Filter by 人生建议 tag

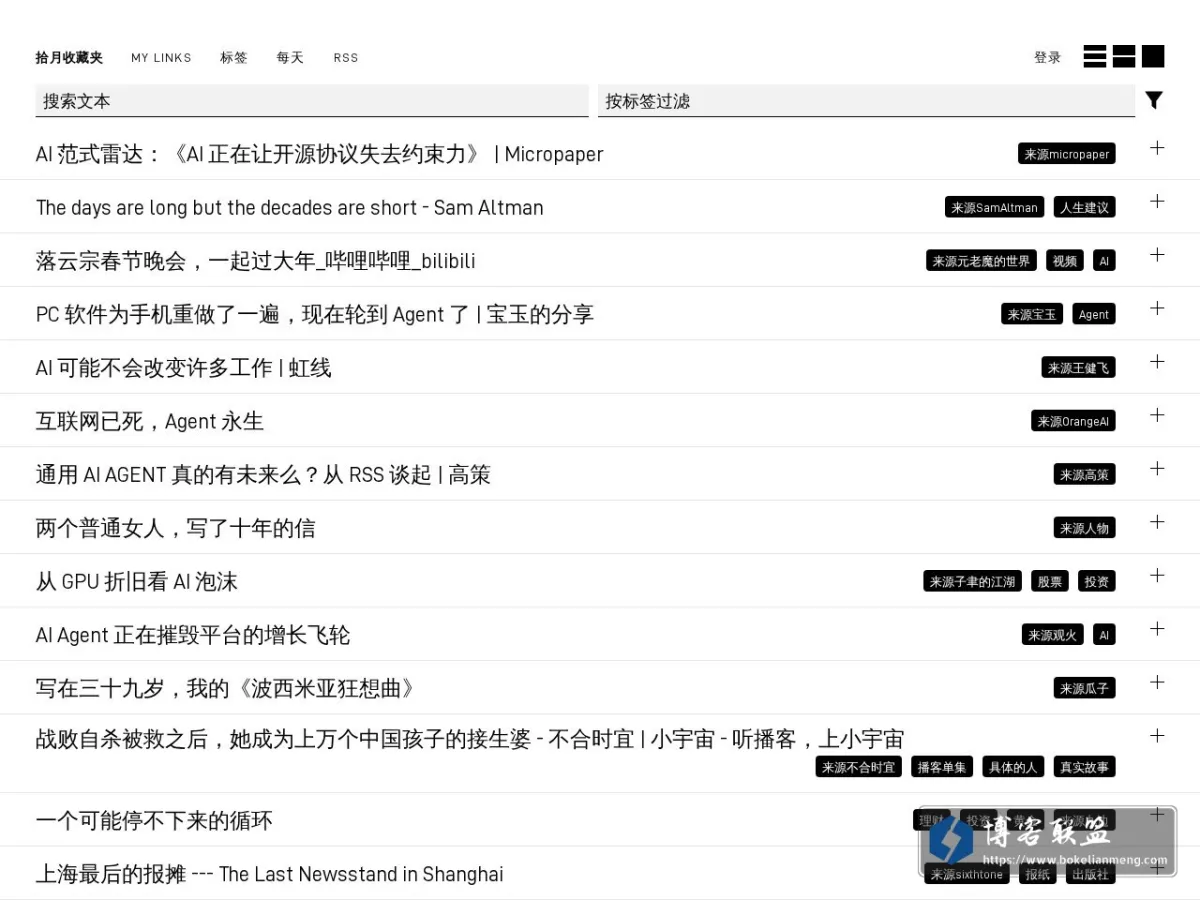[x=1085, y=207]
